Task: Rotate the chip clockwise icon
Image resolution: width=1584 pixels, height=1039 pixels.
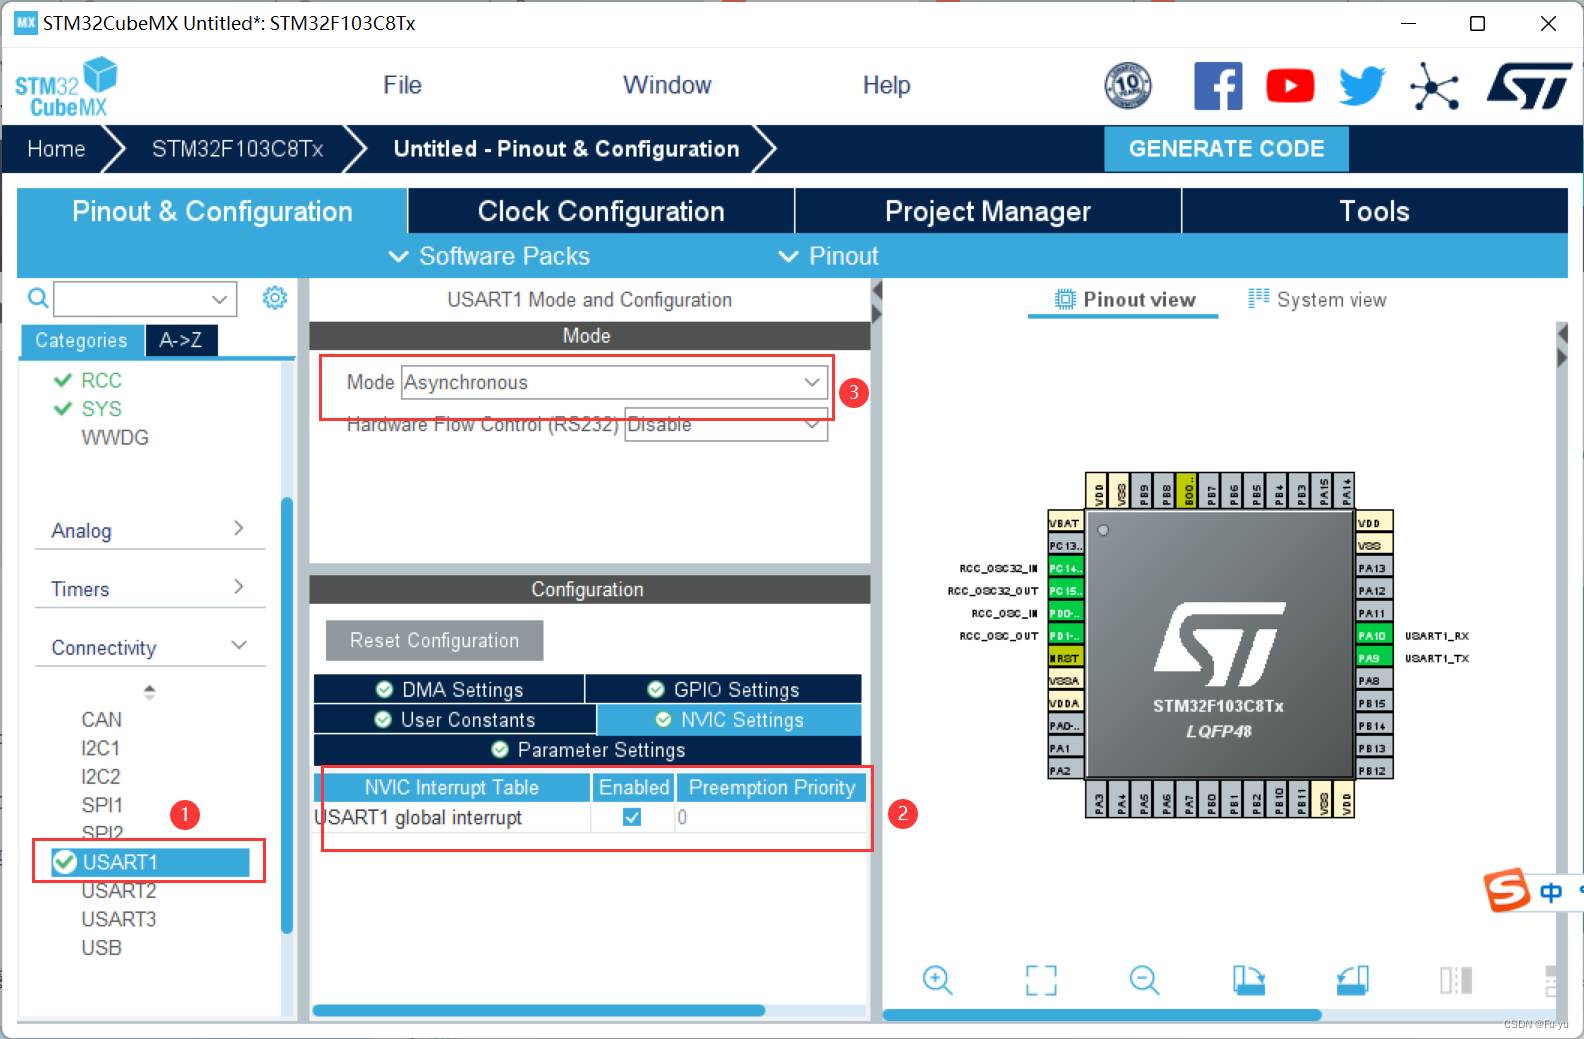Action: coord(1249,980)
